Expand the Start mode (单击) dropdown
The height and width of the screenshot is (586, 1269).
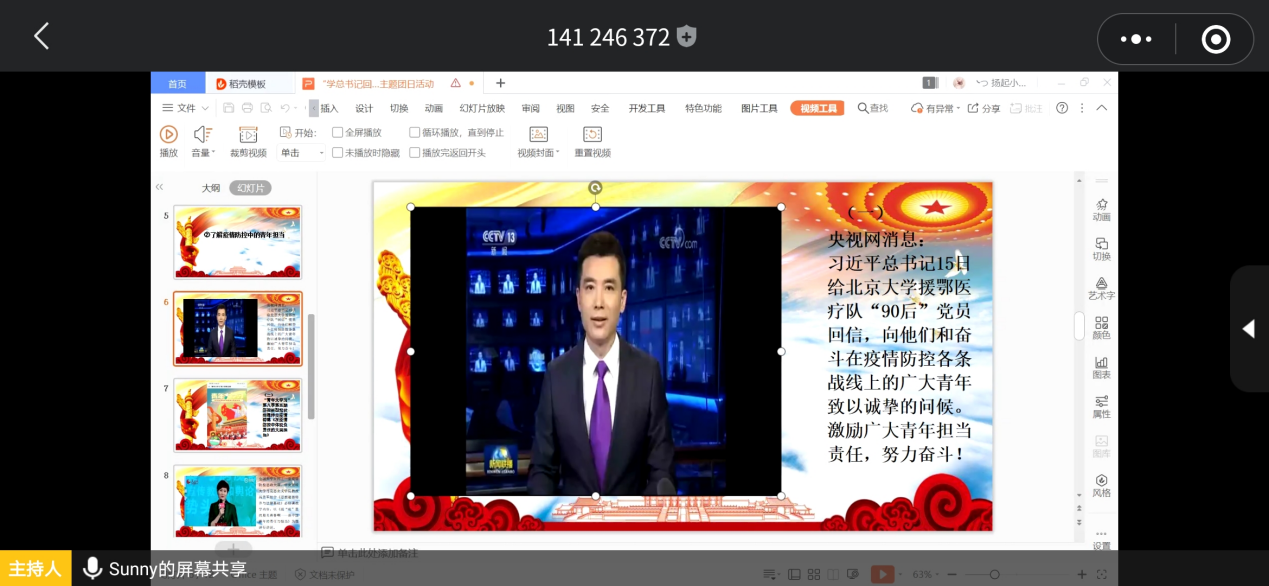(x=321, y=153)
